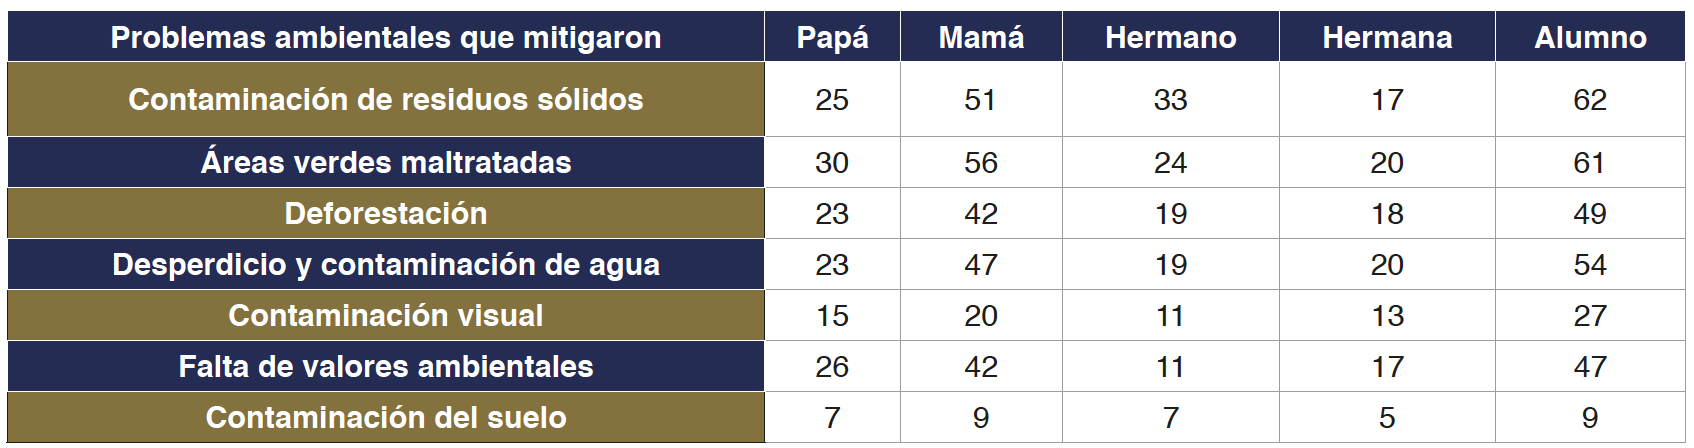Select the Alumno column header
Image resolution: width=1694 pixels, height=448 pixels.
click(x=1590, y=38)
